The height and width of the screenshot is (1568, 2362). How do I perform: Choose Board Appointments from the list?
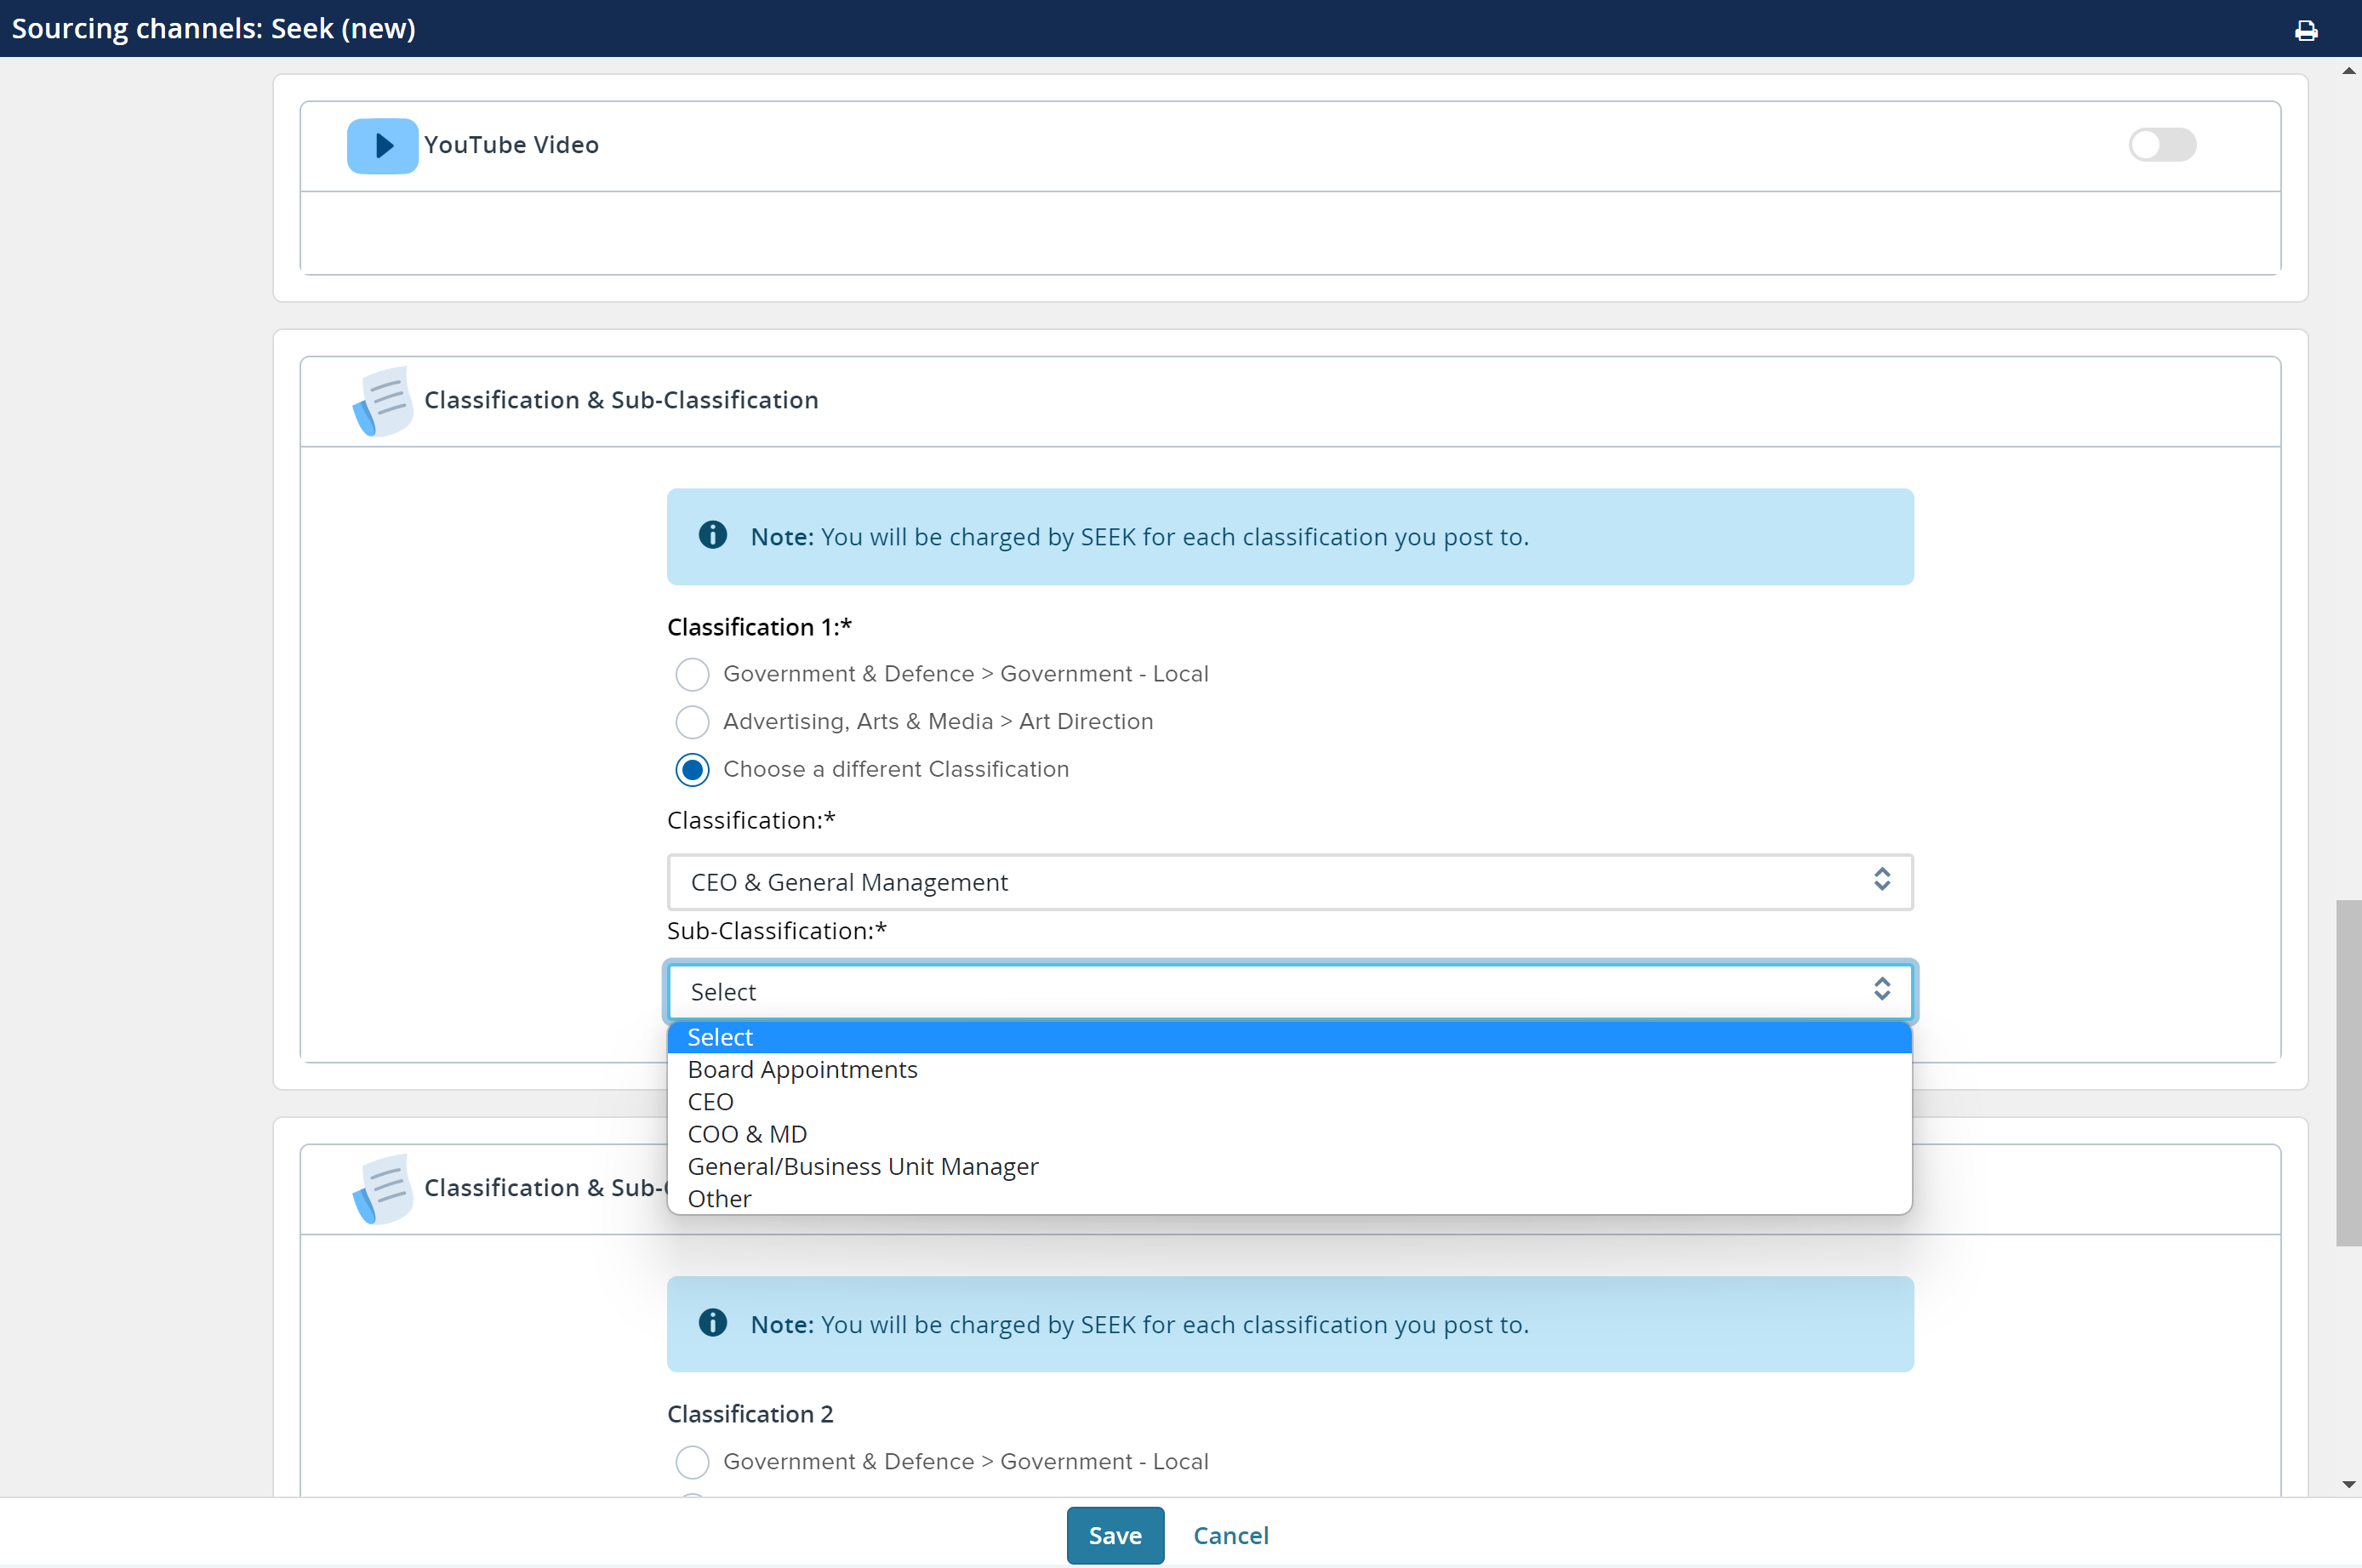pyautogui.click(x=802, y=1070)
